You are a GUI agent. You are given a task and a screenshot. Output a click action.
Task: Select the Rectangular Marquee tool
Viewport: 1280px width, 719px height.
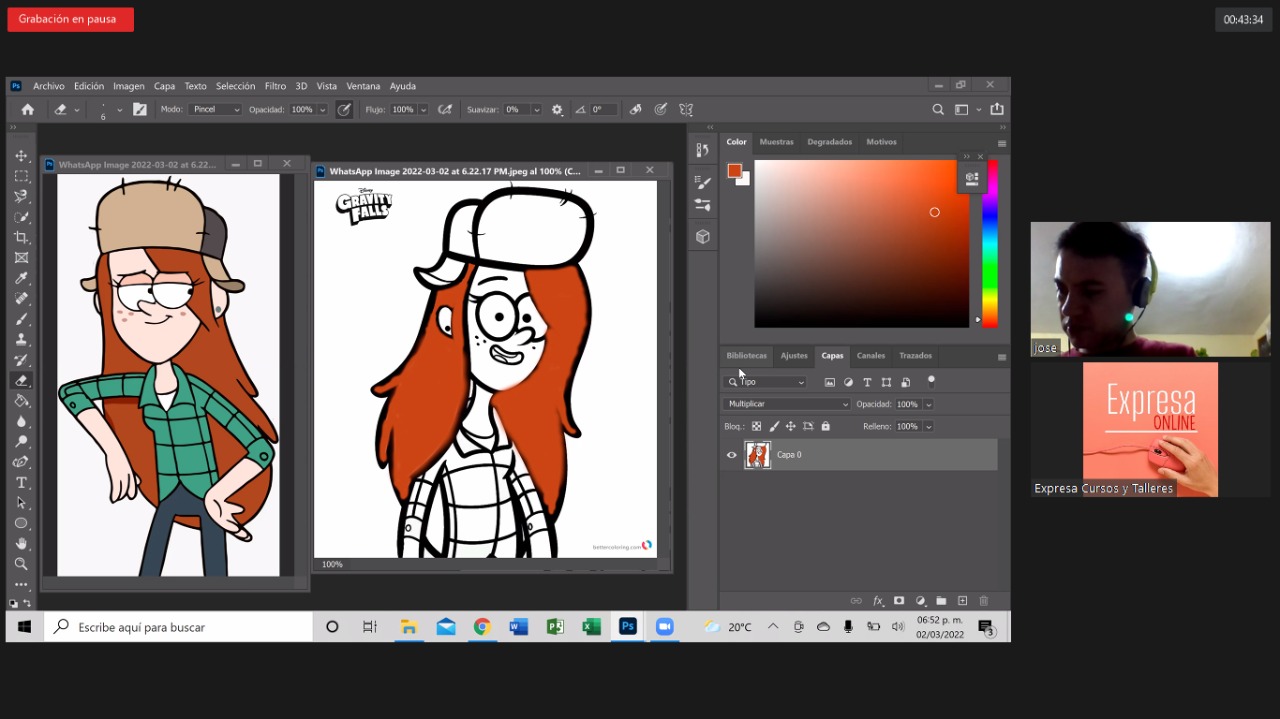click(21, 176)
